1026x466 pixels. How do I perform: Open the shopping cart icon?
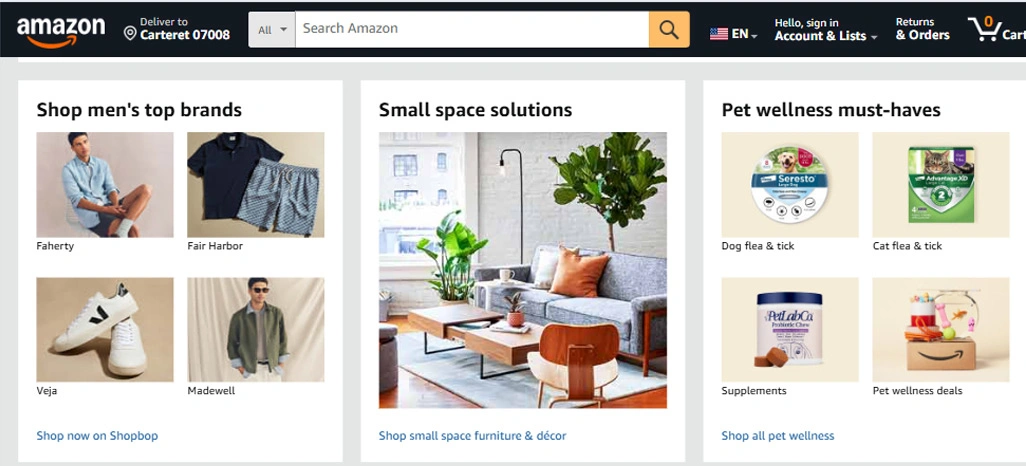point(984,28)
